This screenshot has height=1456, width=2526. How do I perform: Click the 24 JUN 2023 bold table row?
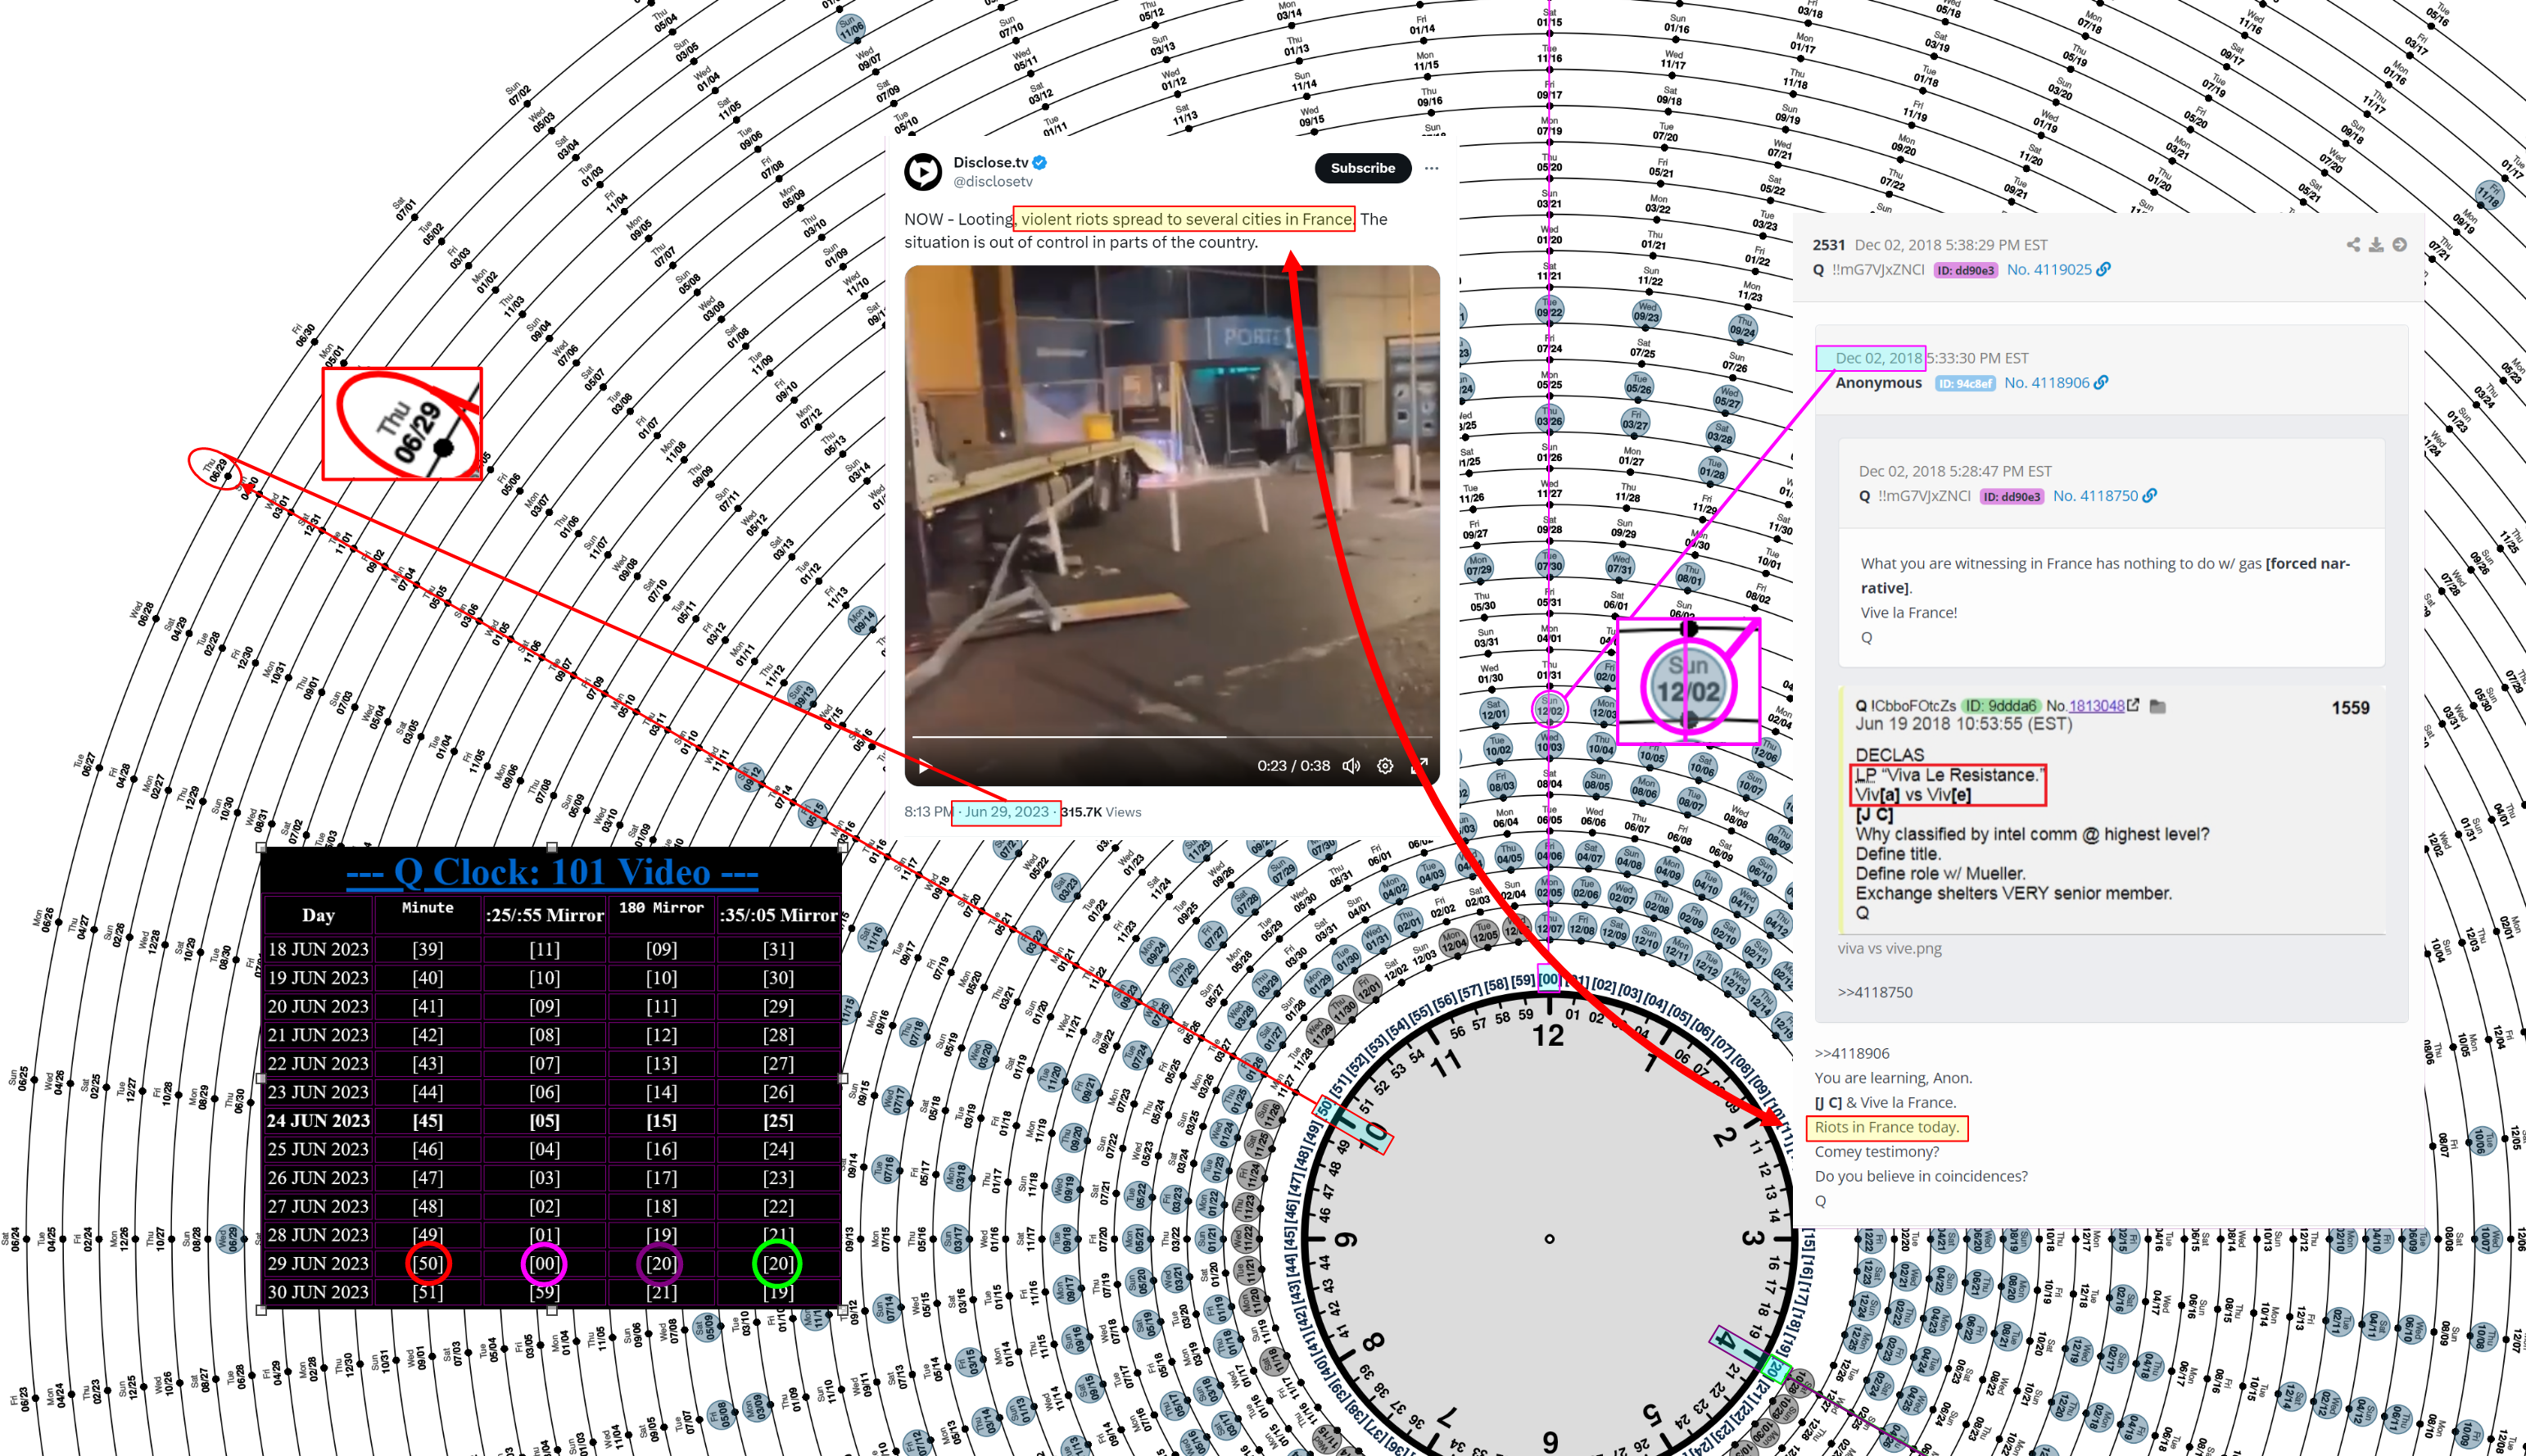[551, 1120]
